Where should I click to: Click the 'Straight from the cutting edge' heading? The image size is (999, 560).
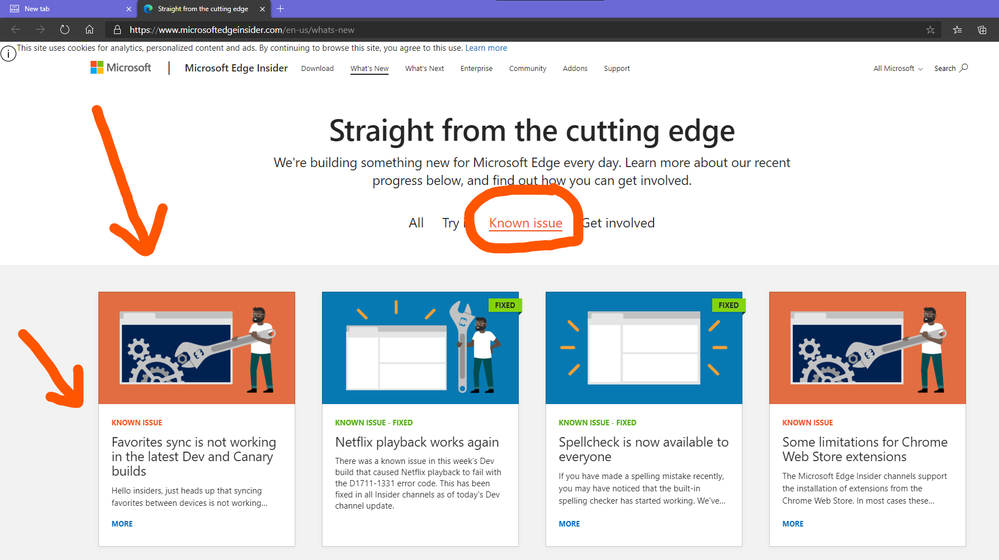[532, 131]
